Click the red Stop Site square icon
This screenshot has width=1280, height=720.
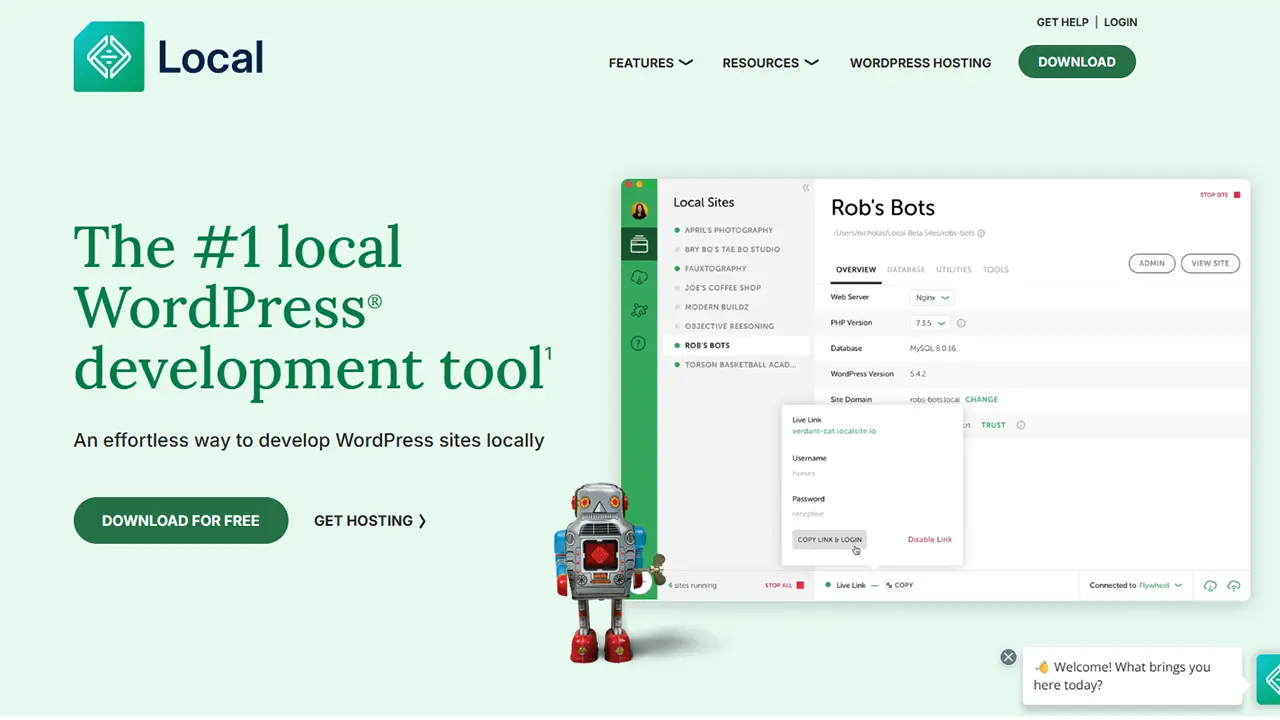(1237, 195)
